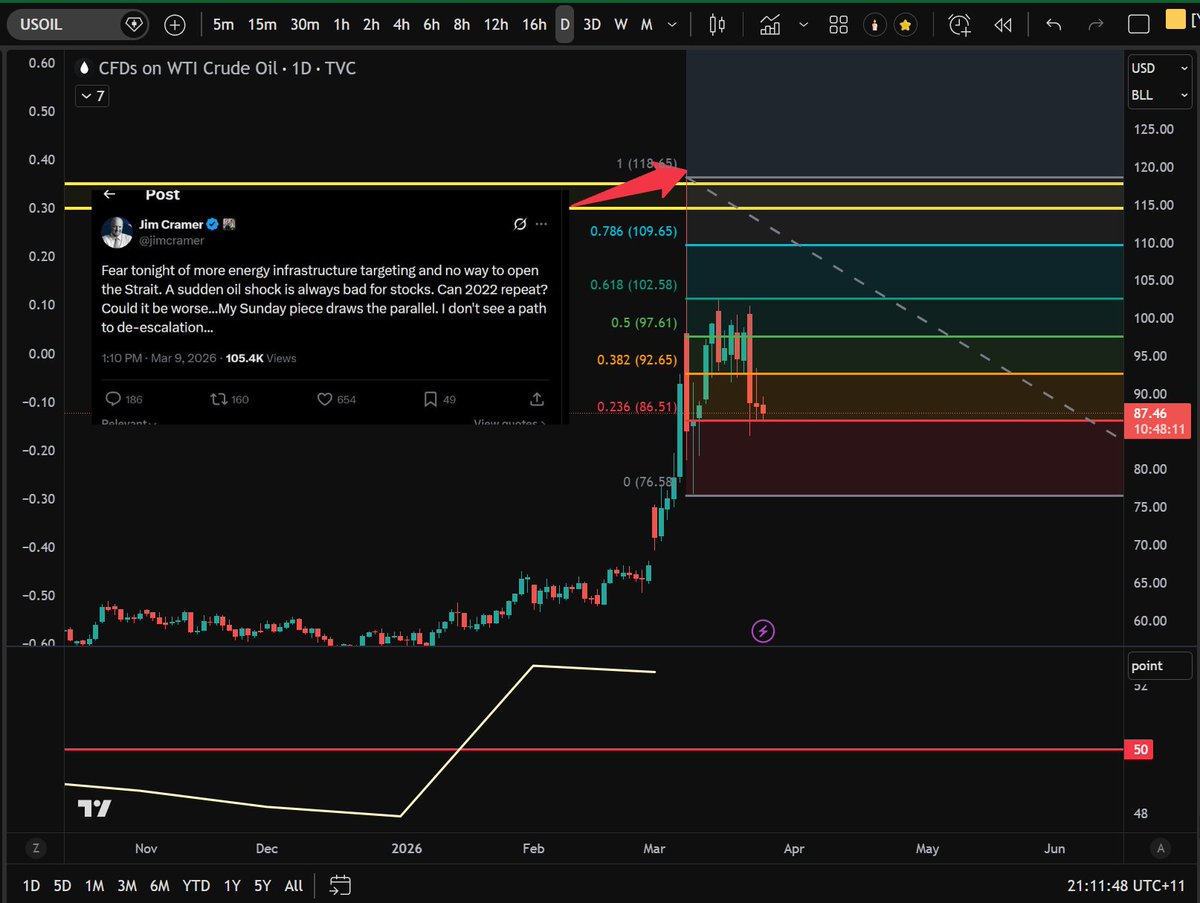1200x903 pixels.
Task: Set the chart interval to 8h
Action: click(461, 25)
